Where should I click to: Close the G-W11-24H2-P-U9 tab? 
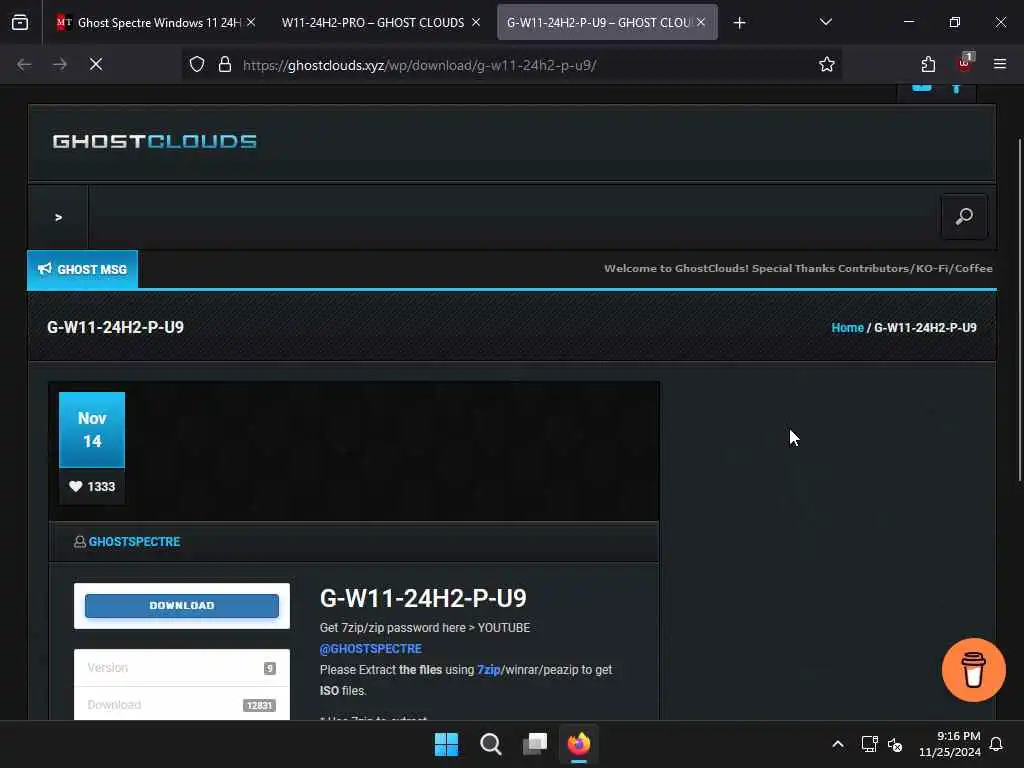[701, 22]
